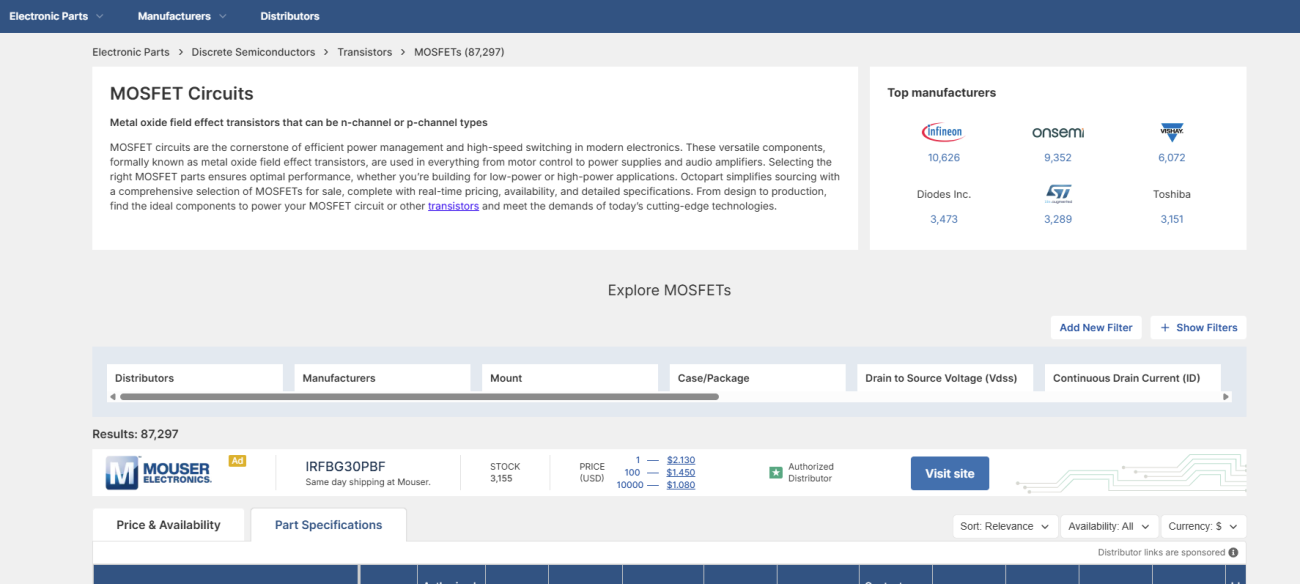Expand Manufacturers top menu
1300x584 pixels.
(x=182, y=16)
